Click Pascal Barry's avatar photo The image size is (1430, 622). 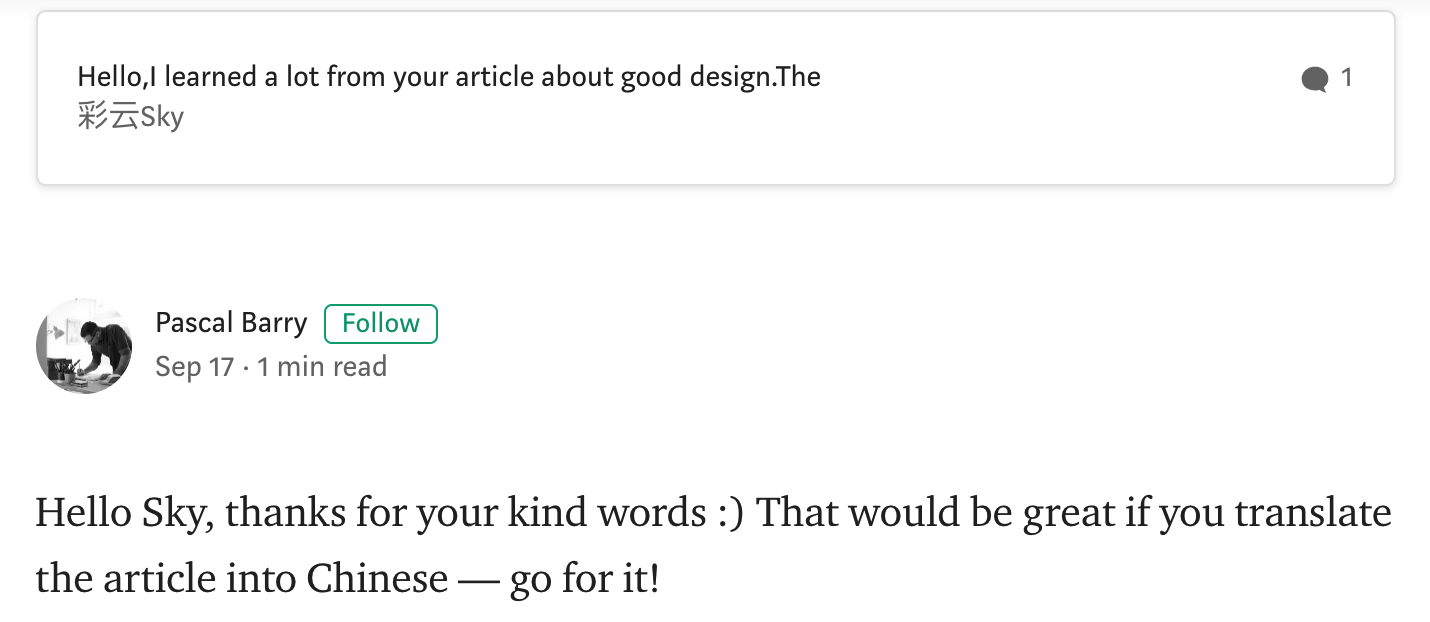click(84, 345)
